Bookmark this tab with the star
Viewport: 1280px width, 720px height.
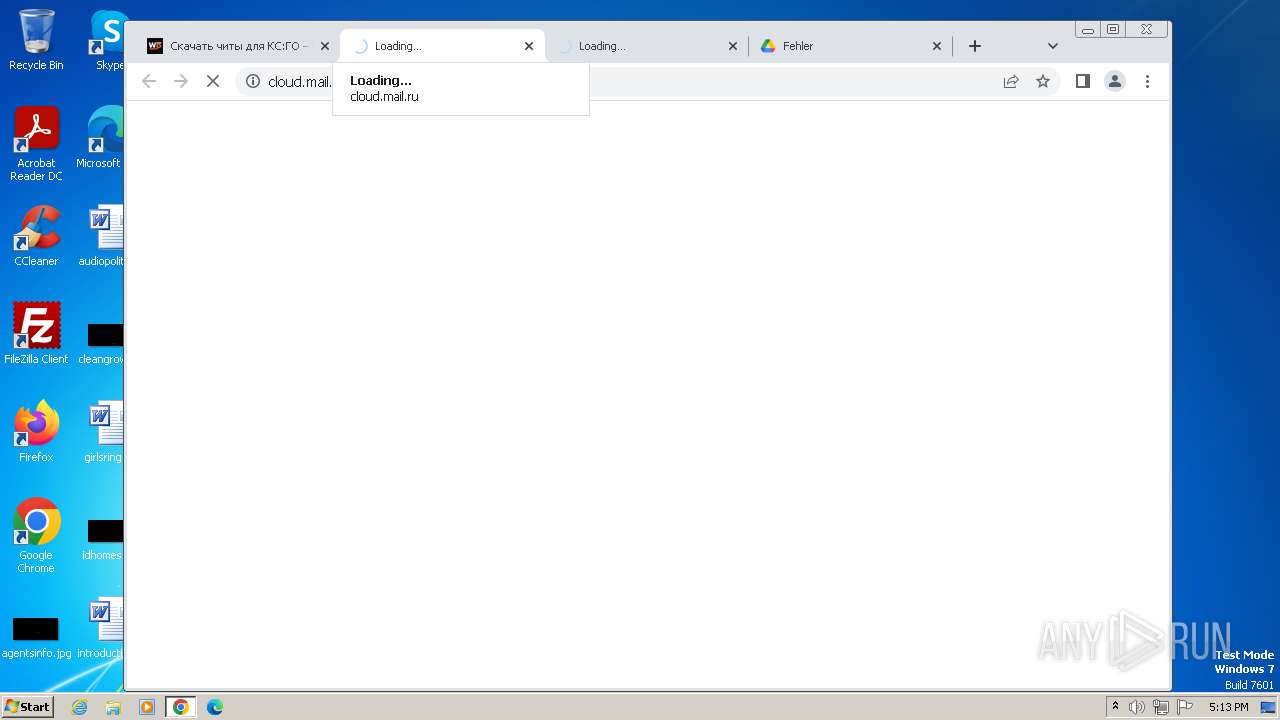point(1043,81)
